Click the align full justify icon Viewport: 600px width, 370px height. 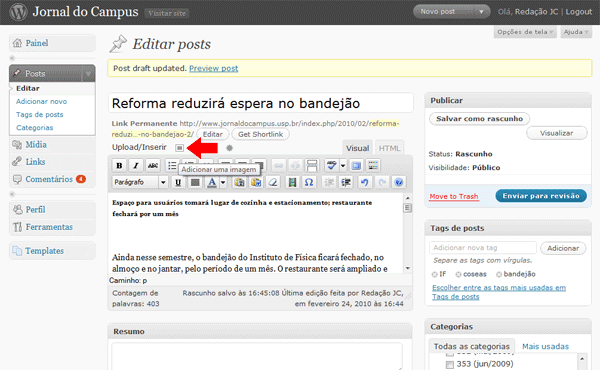(x=195, y=183)
